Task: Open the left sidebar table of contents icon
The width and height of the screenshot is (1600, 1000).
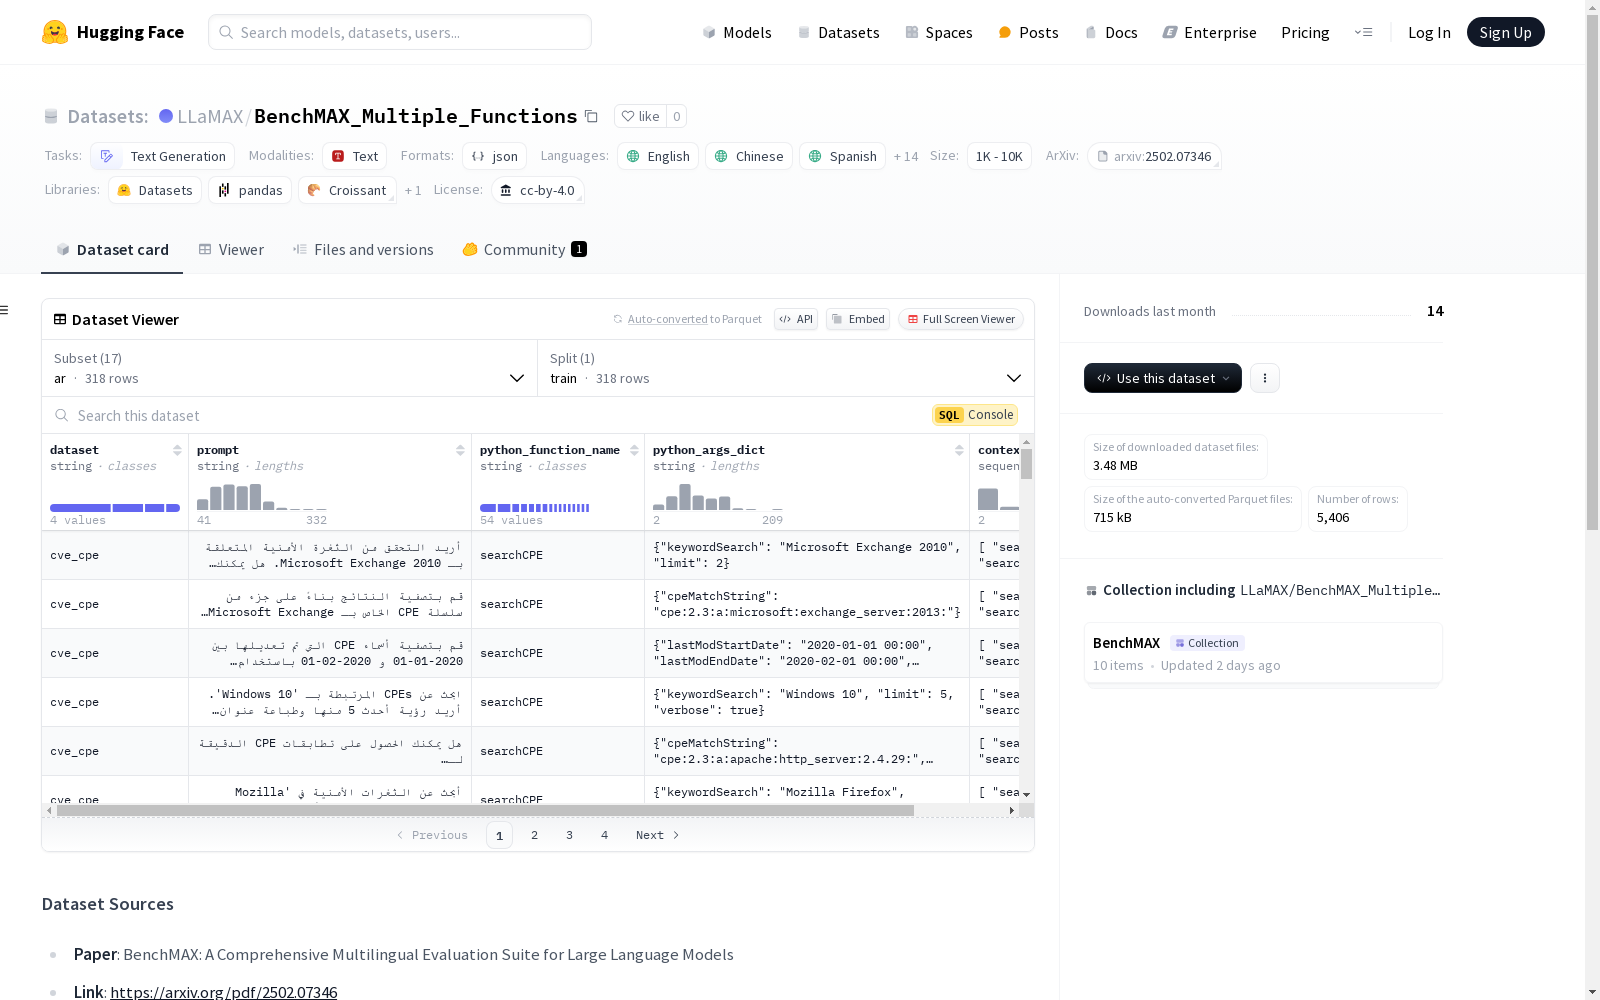Action: (x=5, y=310)
